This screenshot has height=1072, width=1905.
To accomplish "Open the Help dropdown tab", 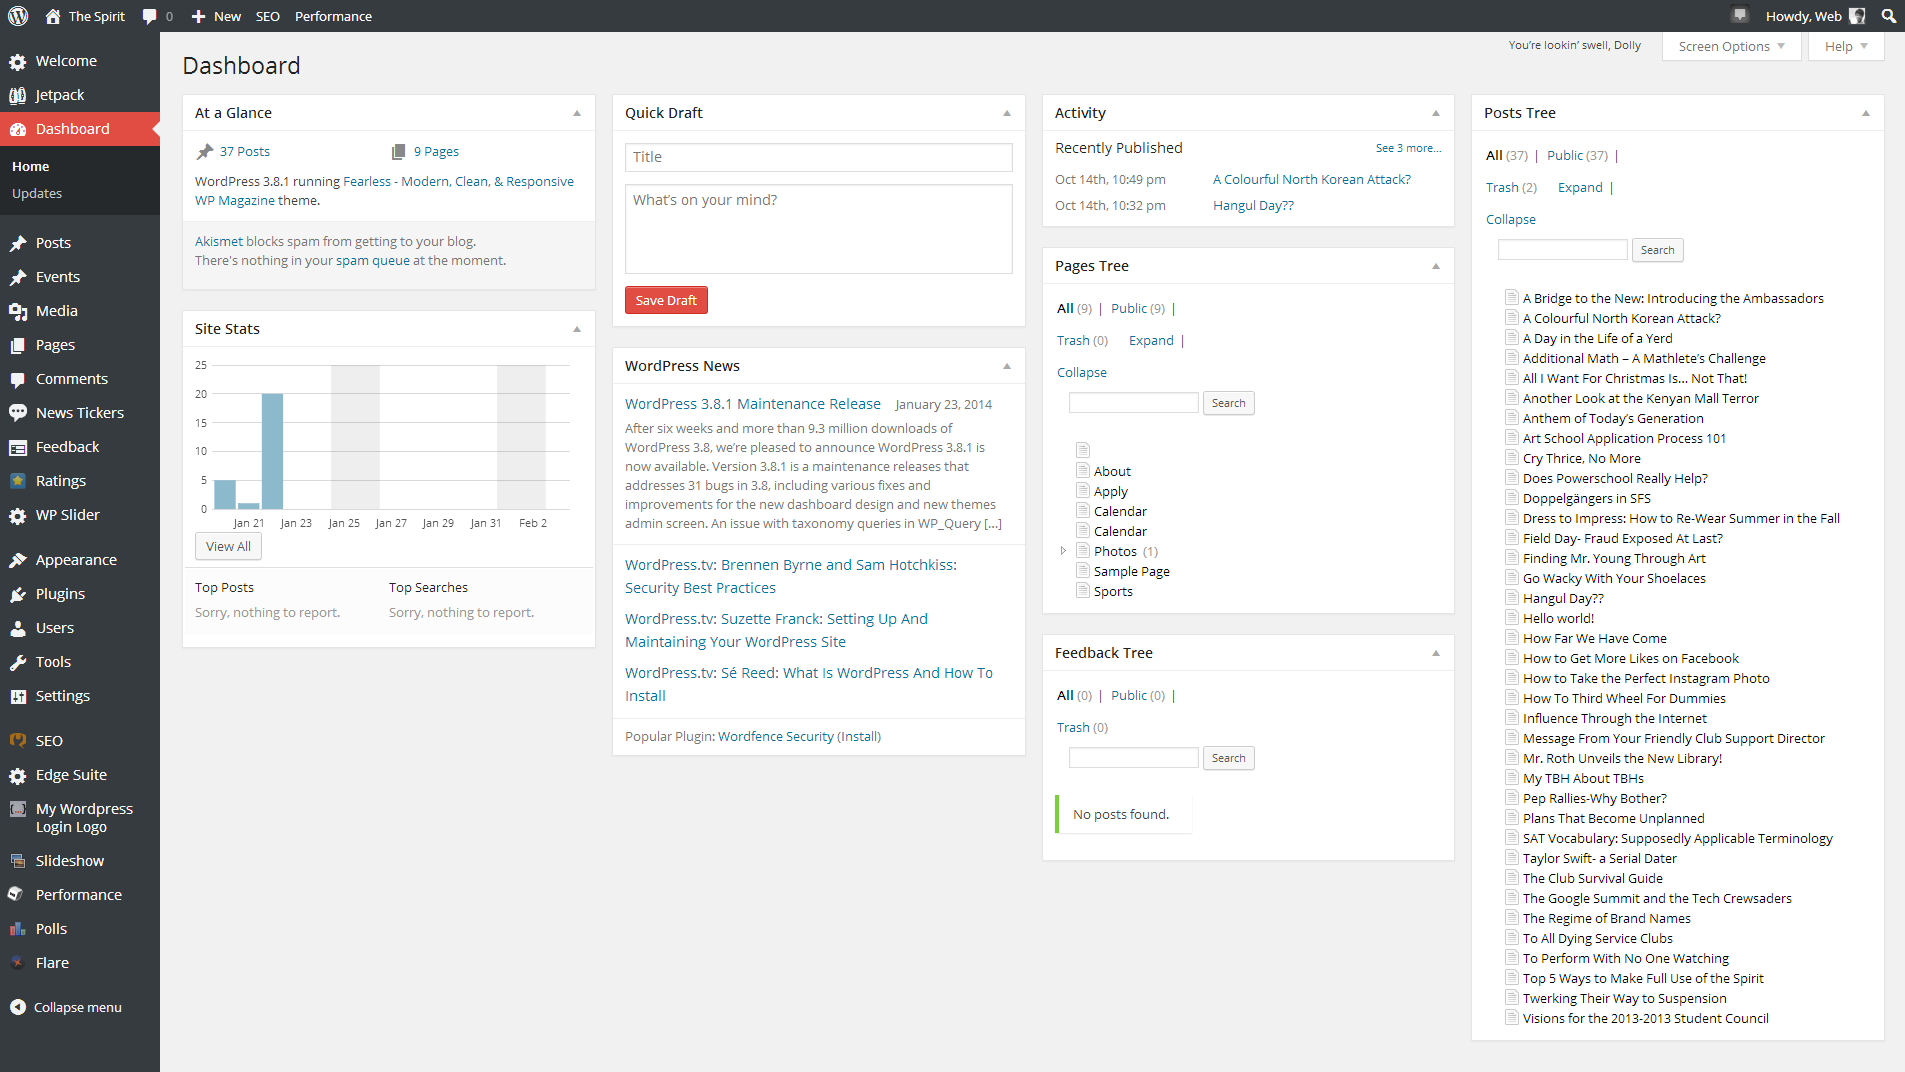I will click(1846, 46).
